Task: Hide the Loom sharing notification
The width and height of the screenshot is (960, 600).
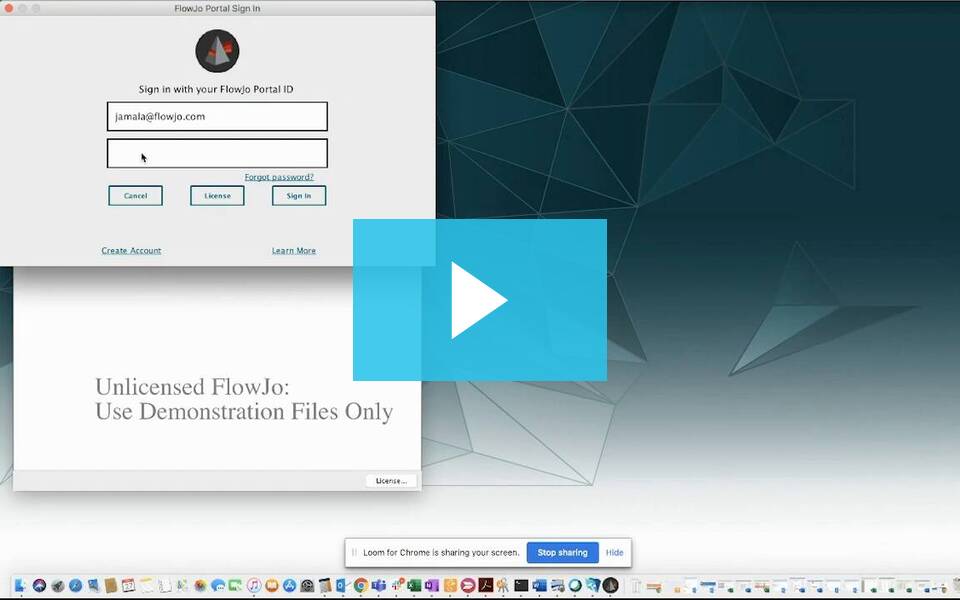Action: [x=614, y=552]
